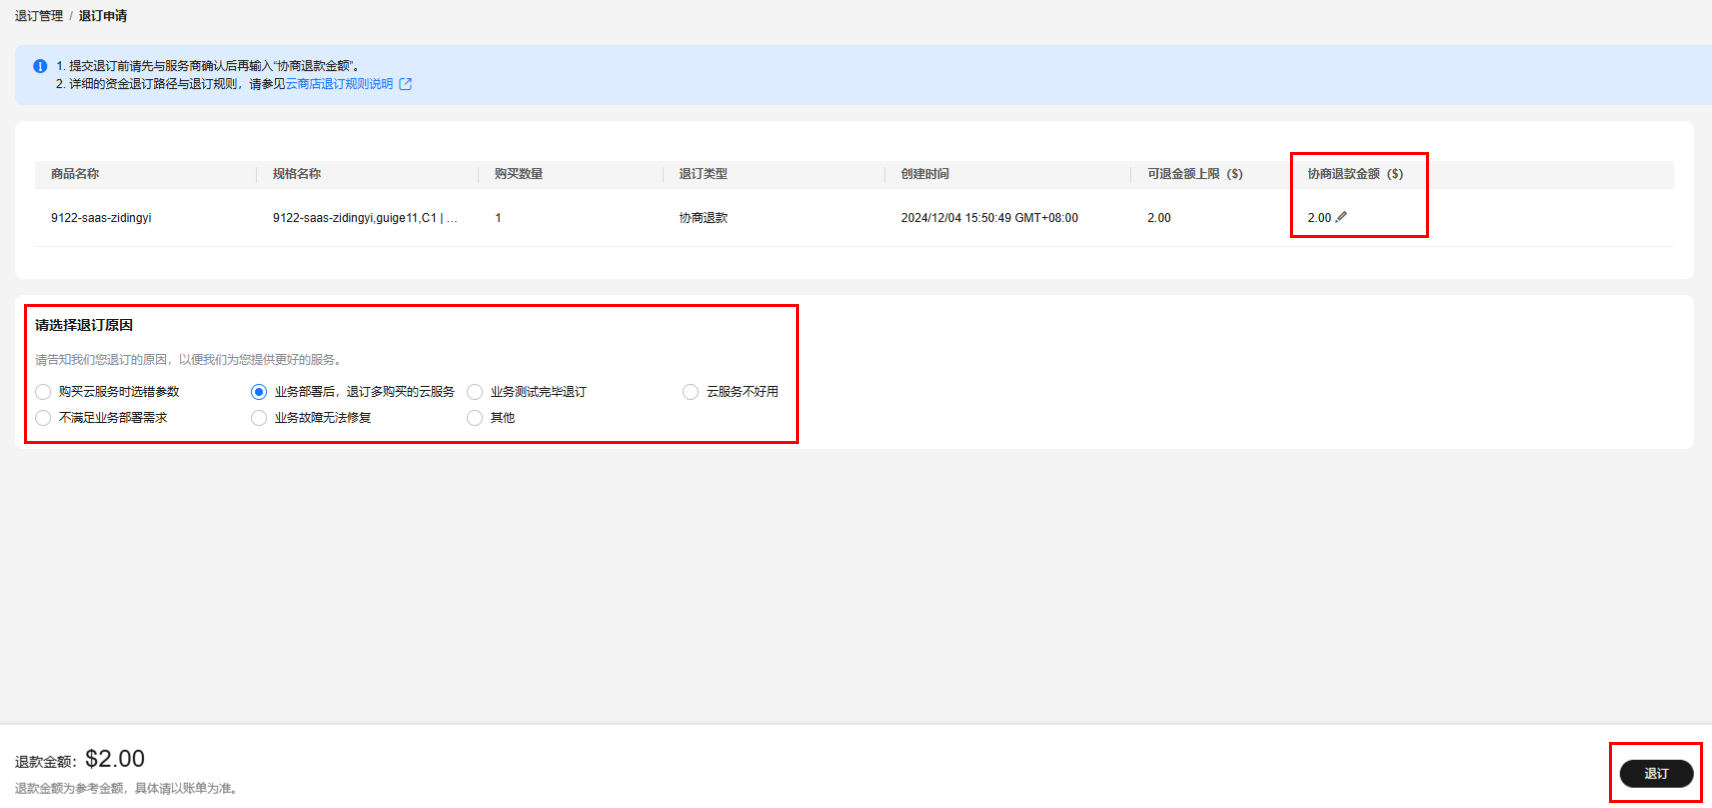
Task: Click the purchase quantity value 1
Action: click(498, 218)
